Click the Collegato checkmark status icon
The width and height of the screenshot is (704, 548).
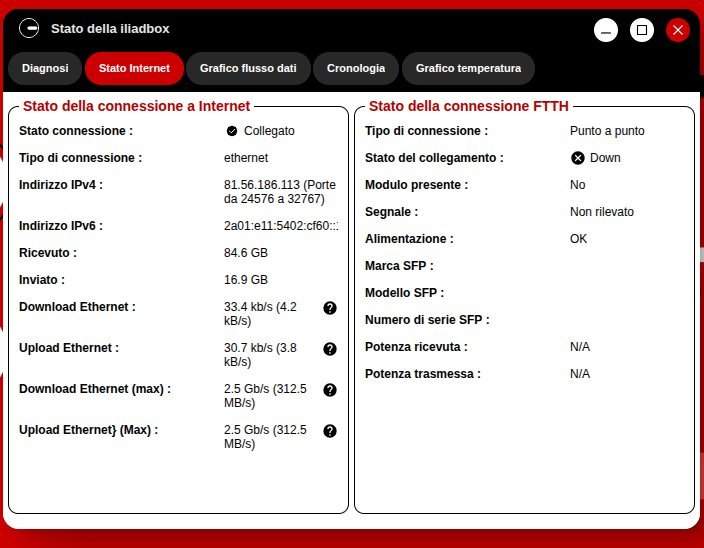(x=232, y=131)
